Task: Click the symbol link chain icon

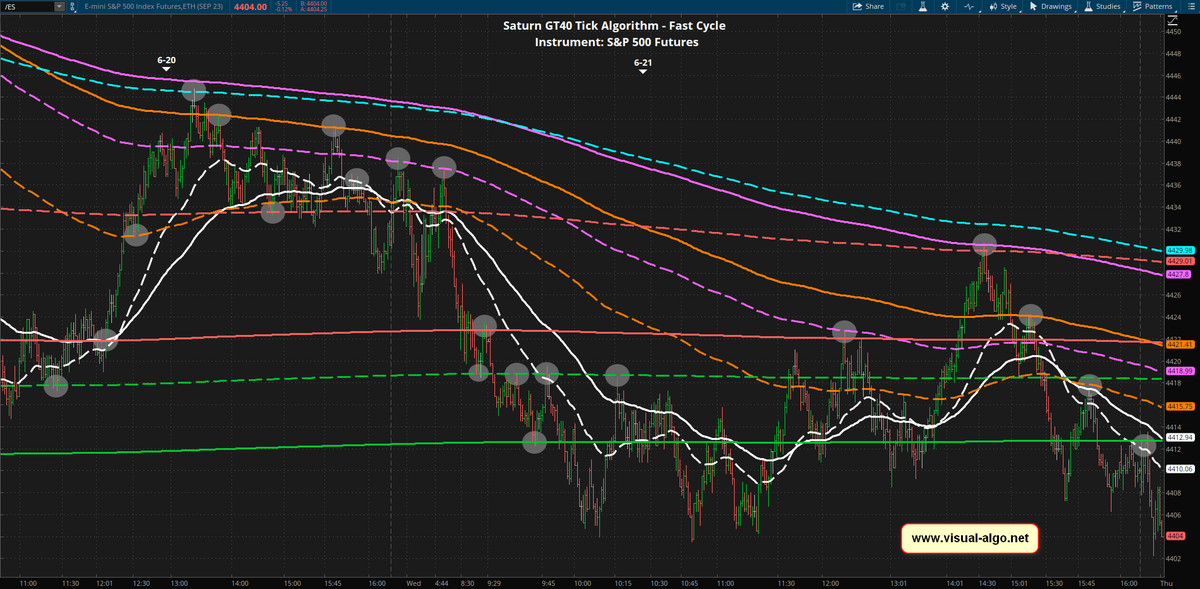Action: tap(72, 7)
